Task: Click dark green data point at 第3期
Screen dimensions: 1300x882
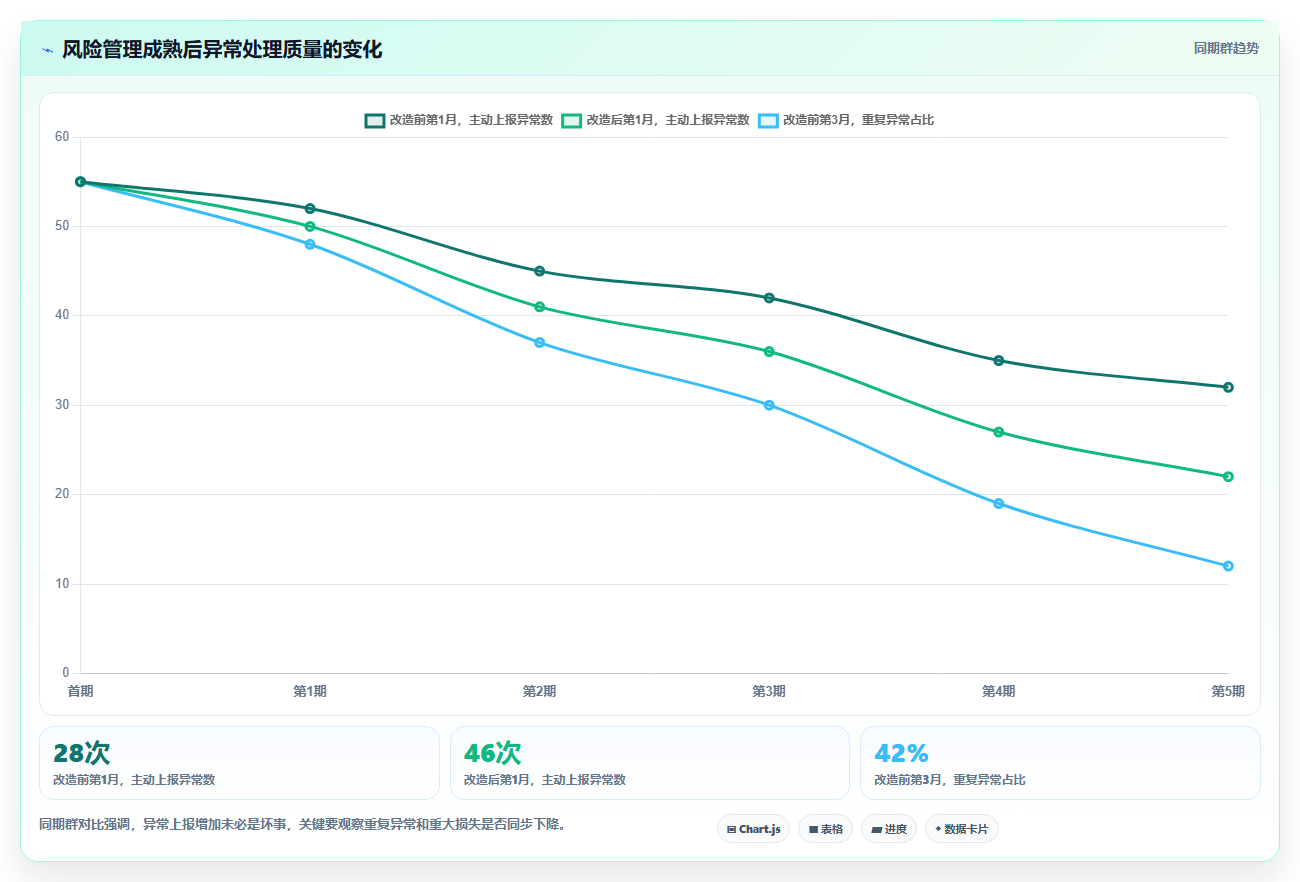Action: pyautogui.click(x=769, y=298)
